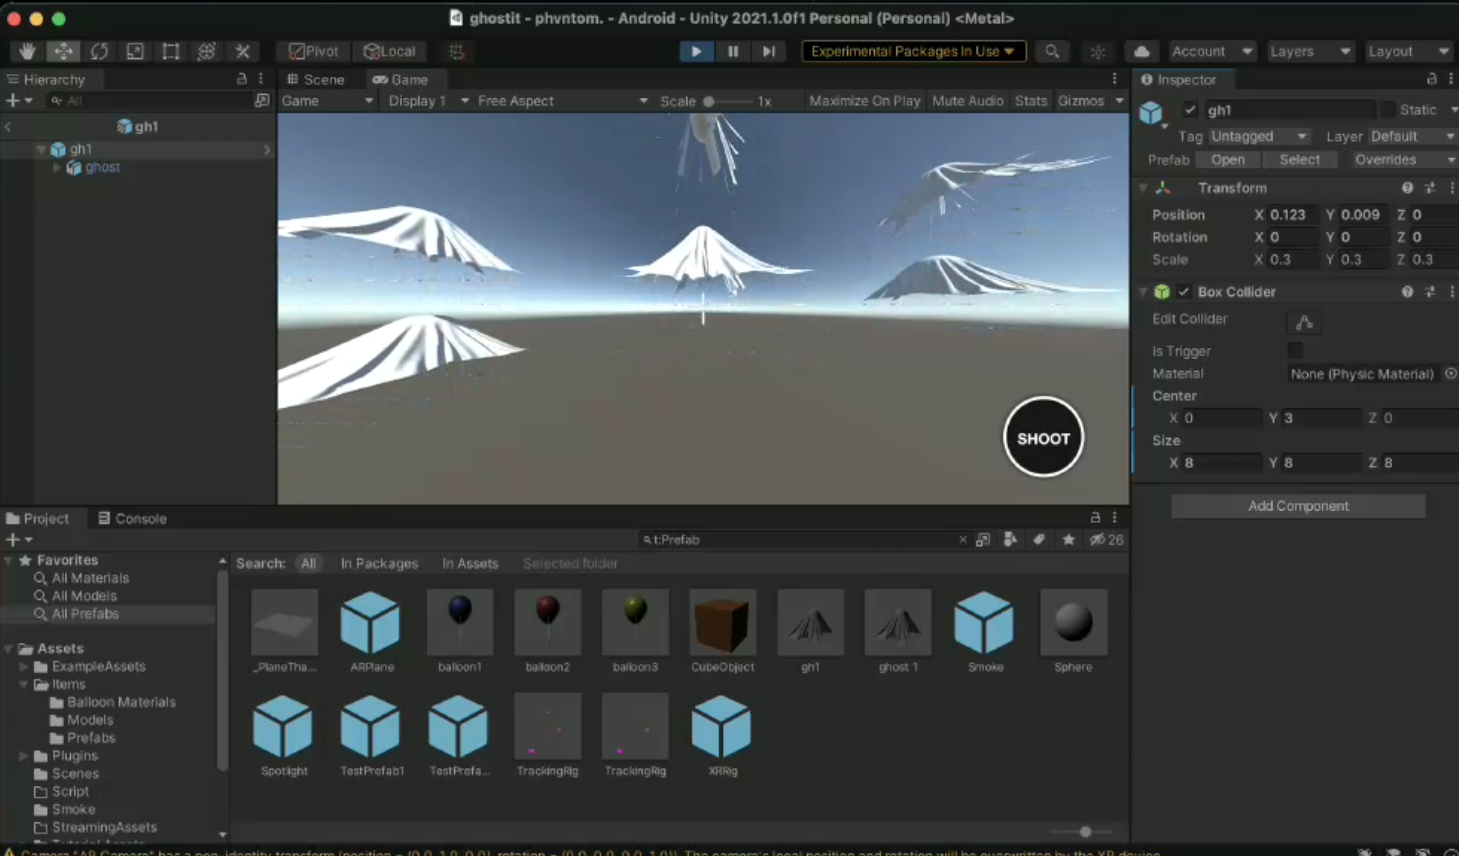The width and height of the screenshot is (1459, 856).
Task: Click the Add Component button
Action: point(1298,506)
